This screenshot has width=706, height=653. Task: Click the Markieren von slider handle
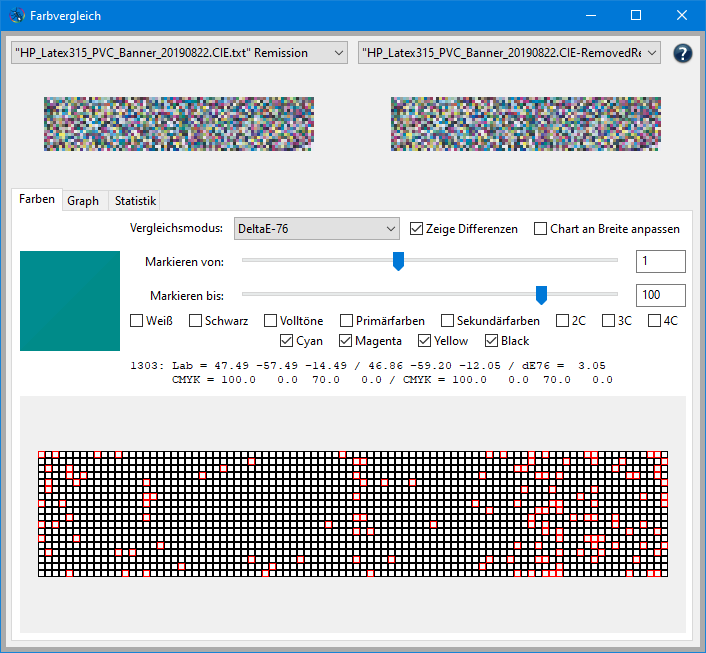click(398, 261)
